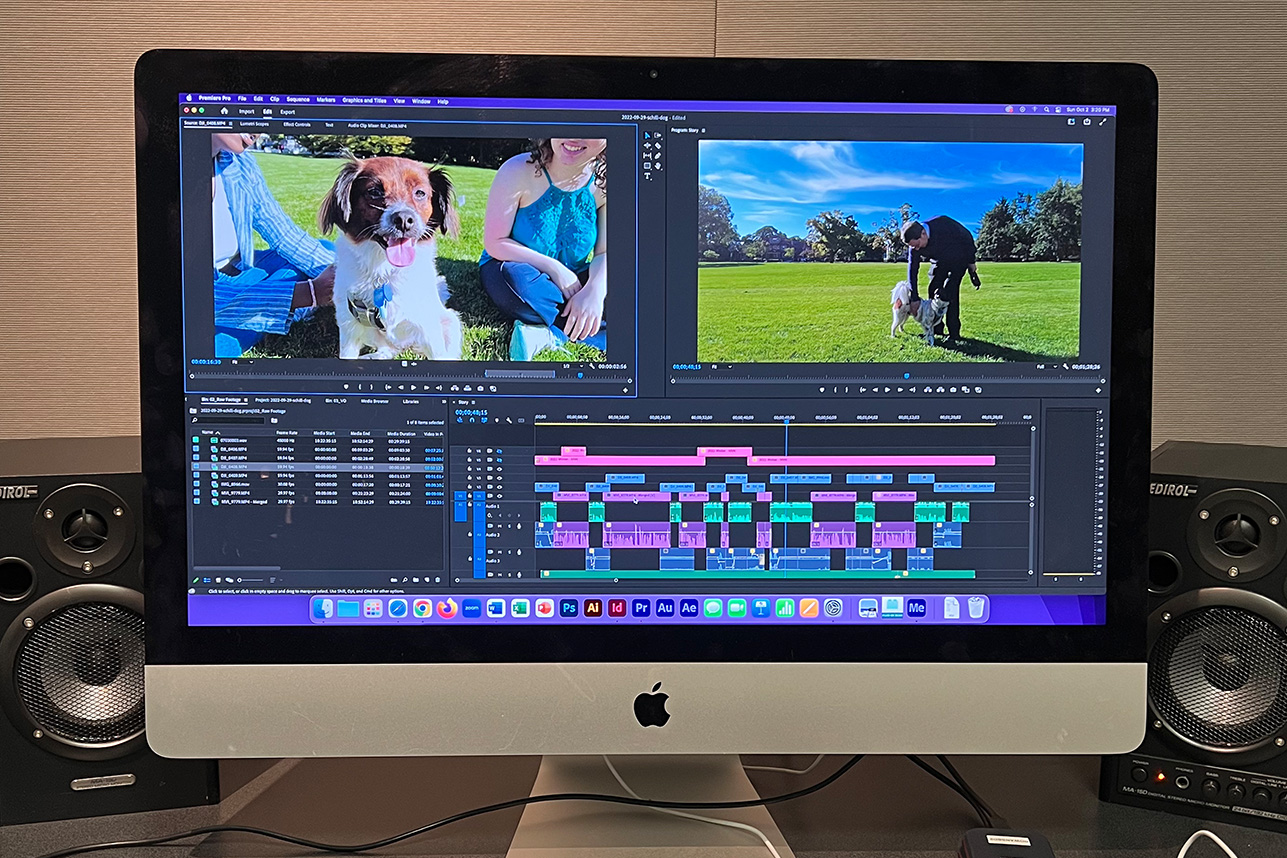The height and width of the screenshot is (858, 1287).
Task: Select the Razor tool
Action: click(x=658, y=145)
